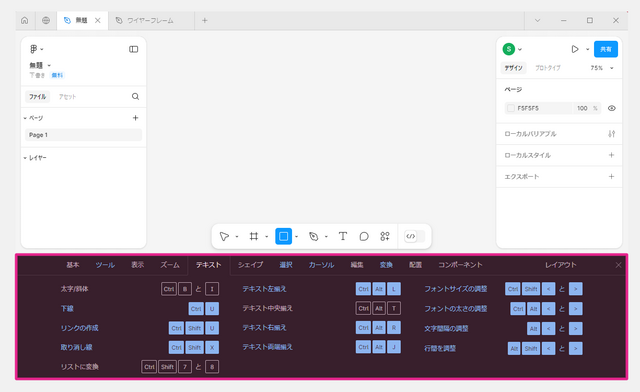Image resolution: width=640 pixels, height=392 pixels.
Task: Select the Text tool
Action: click(x=343, y=236)
